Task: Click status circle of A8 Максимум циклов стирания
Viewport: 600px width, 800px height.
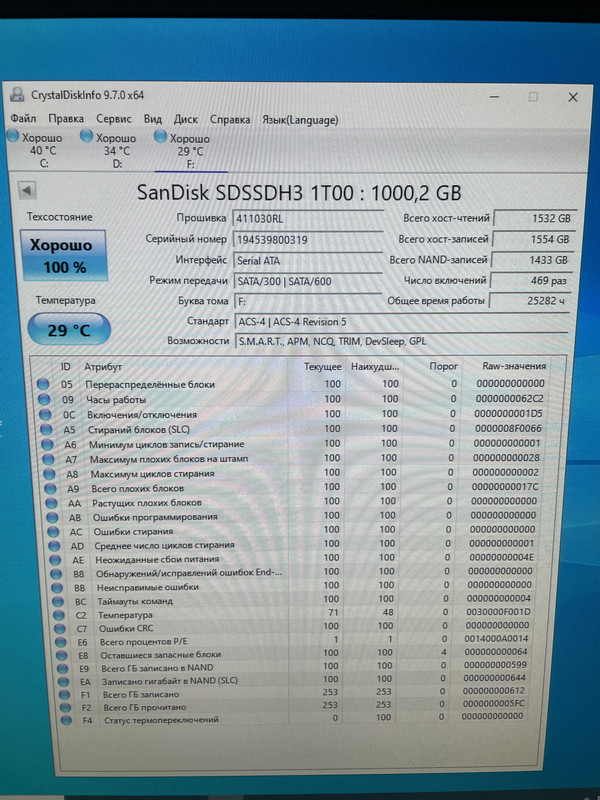Action: pyautogui.click(x=49, y=474)
